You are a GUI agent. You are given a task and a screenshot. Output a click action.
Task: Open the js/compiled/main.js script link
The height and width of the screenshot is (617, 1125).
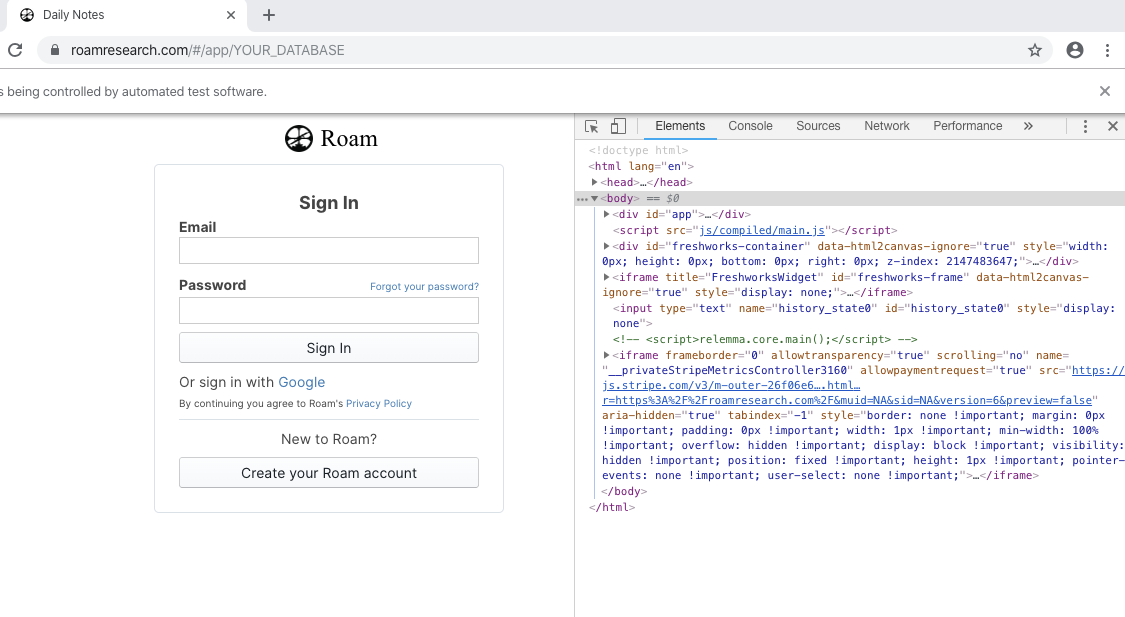pyautogui.click(x=762, y=230)
